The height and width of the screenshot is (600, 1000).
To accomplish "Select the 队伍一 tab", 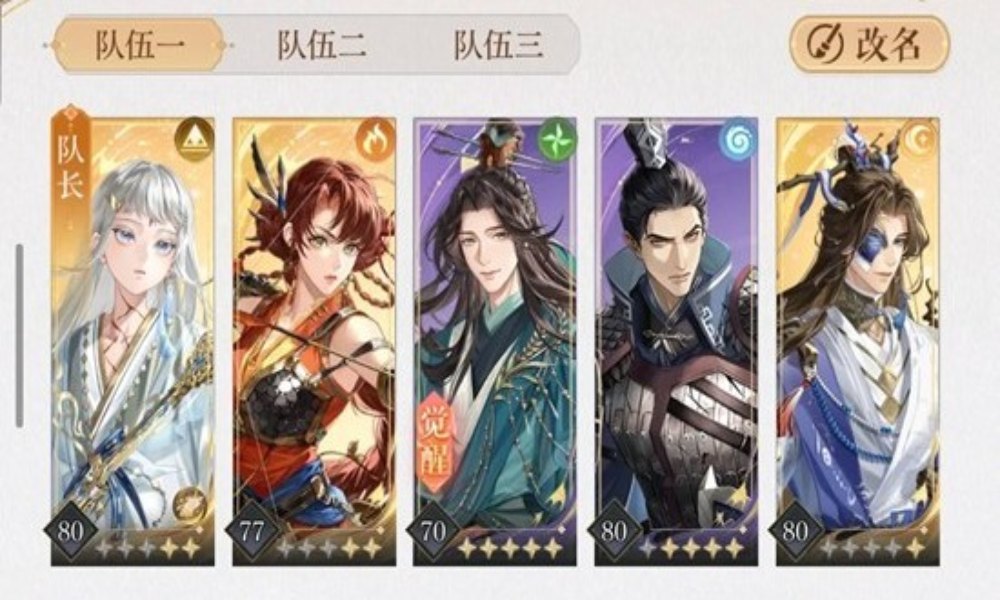I will [x=139, y=45].
